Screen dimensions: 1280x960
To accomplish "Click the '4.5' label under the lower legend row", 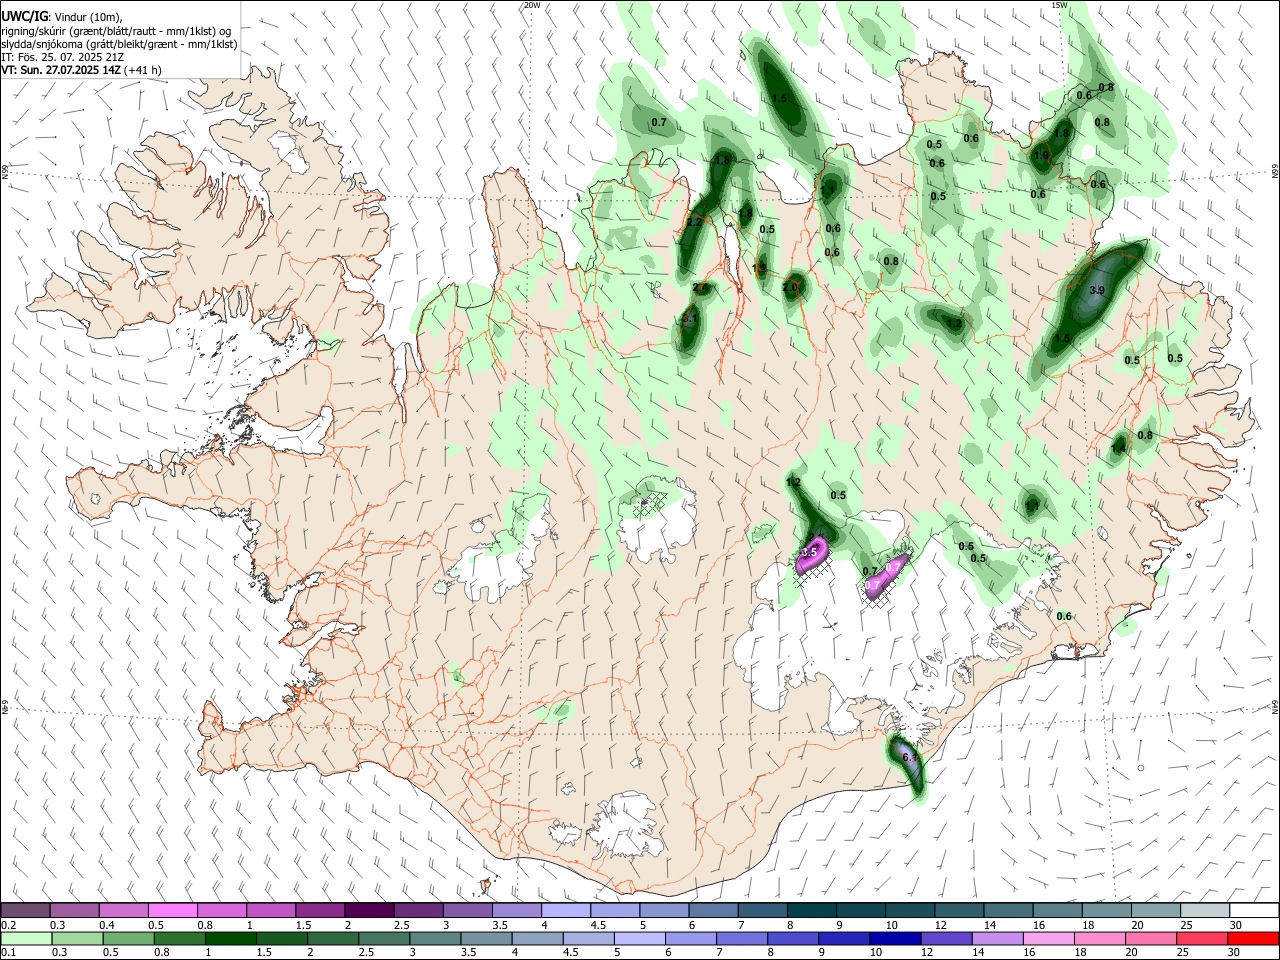I will click(570, 953).
